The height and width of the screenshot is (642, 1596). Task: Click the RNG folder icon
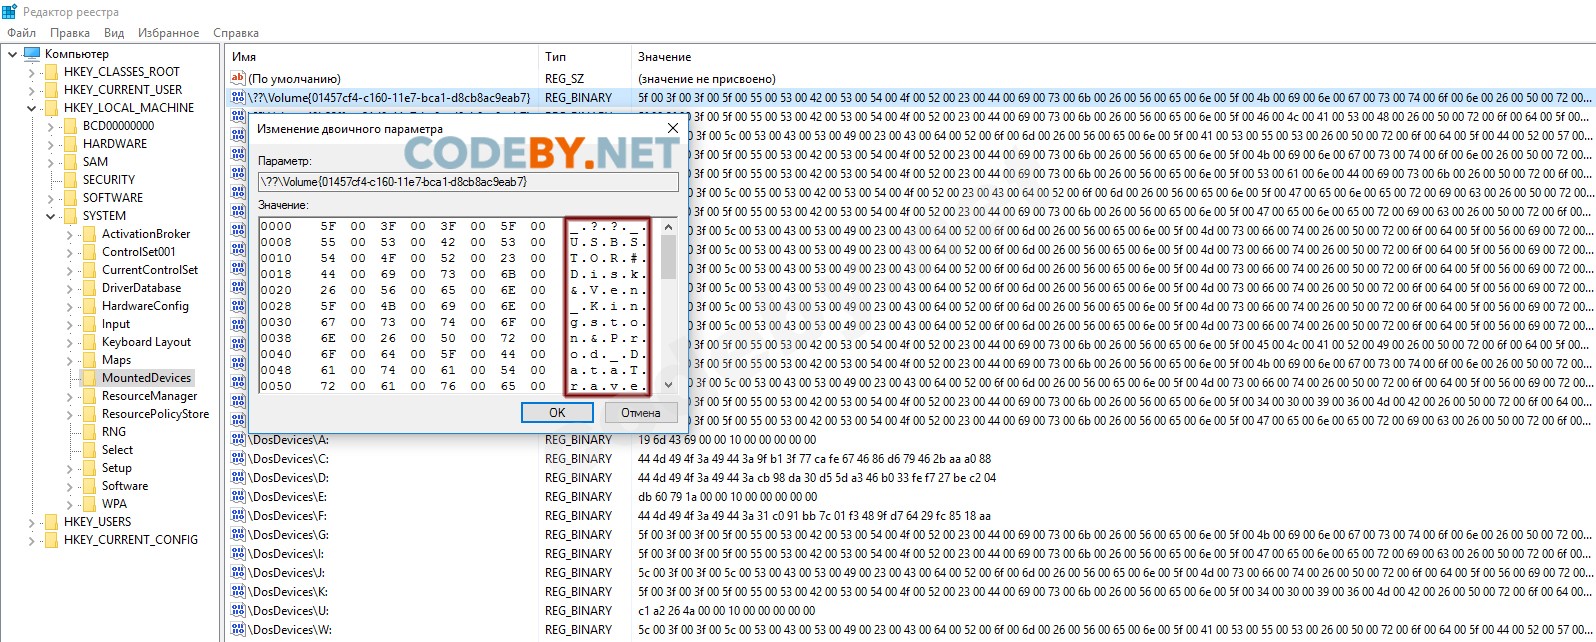89,432
